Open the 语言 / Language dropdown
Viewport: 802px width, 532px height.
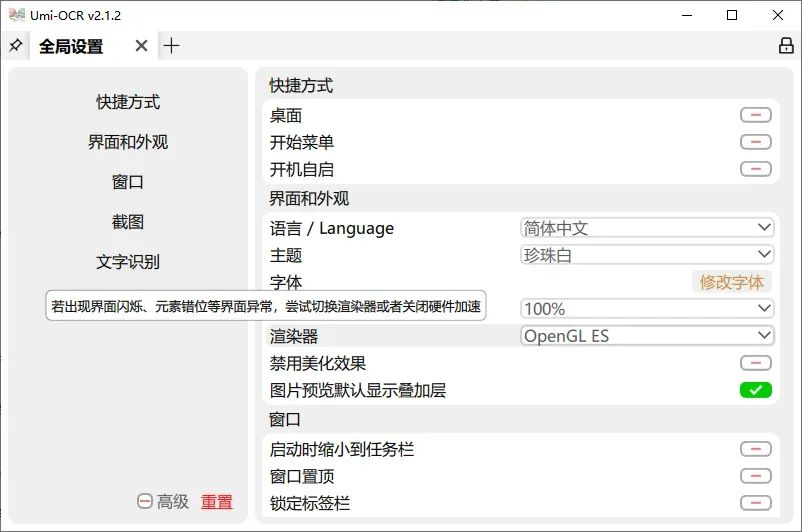(x=647, y=228)
